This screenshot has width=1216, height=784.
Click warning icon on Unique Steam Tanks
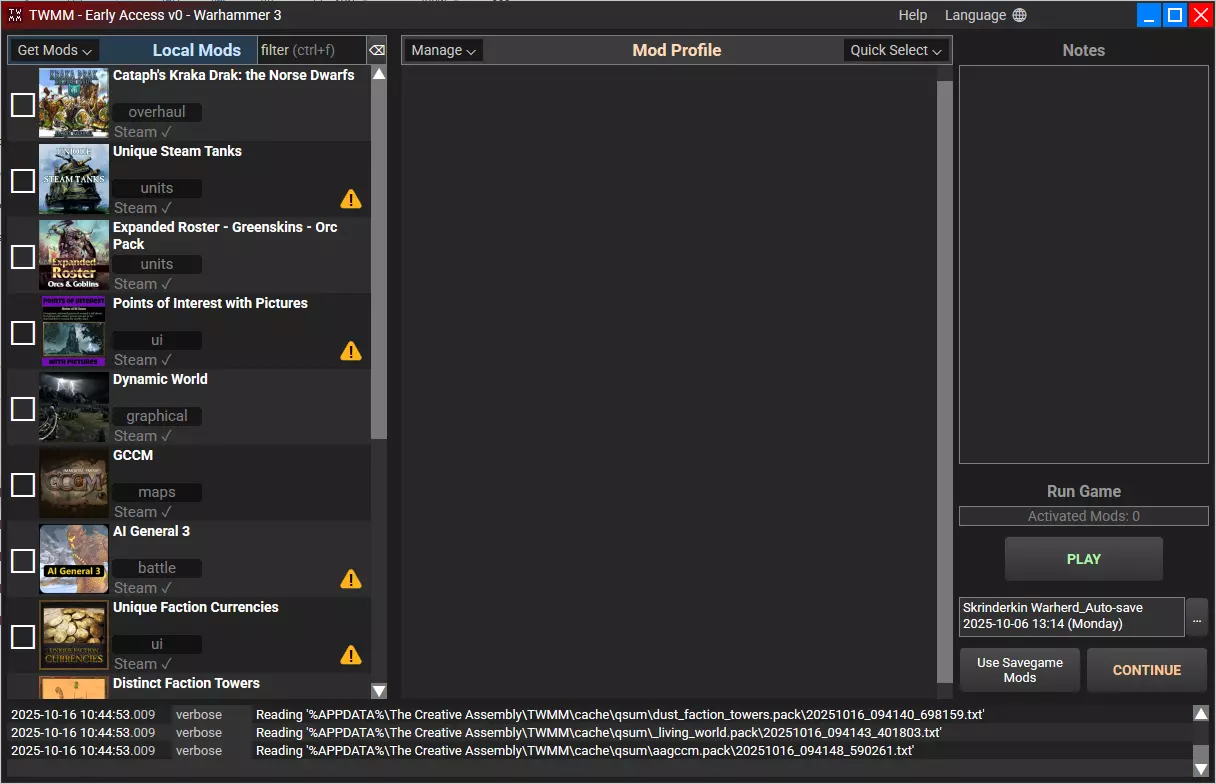pyautogui.click(x=351, y=199)
